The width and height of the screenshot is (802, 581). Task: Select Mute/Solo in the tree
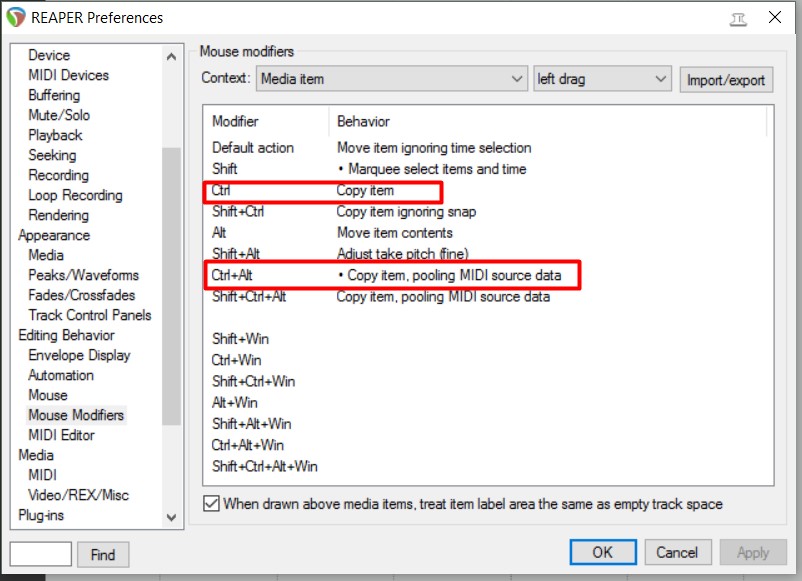59,115
